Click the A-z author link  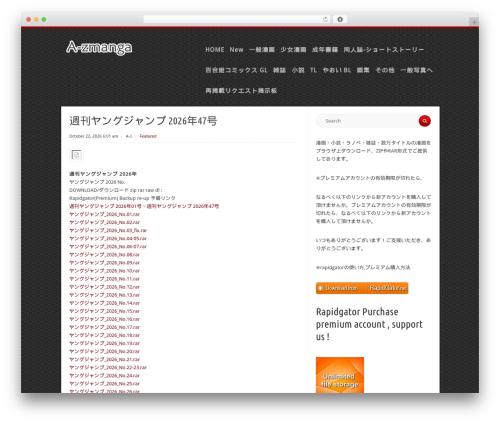pyautogui.click(x=129, y=136)
